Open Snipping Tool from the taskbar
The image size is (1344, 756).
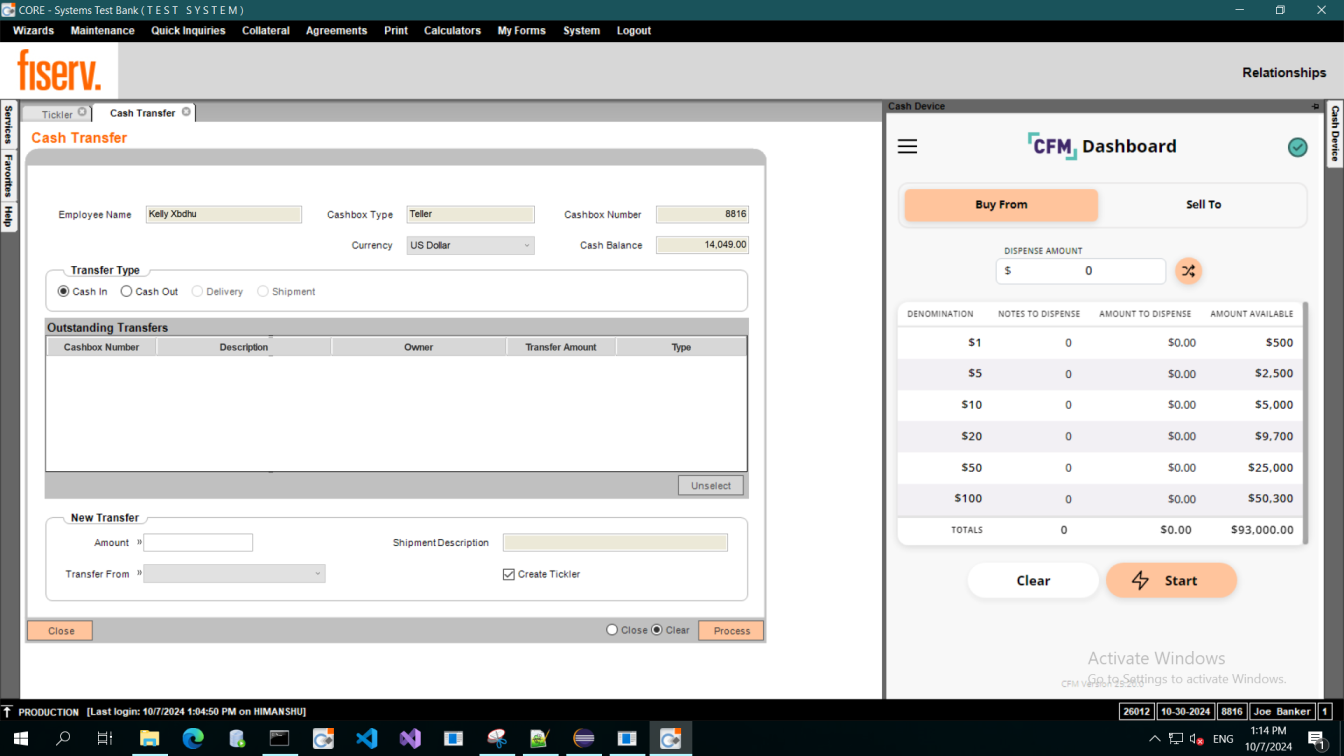point(497,739)
